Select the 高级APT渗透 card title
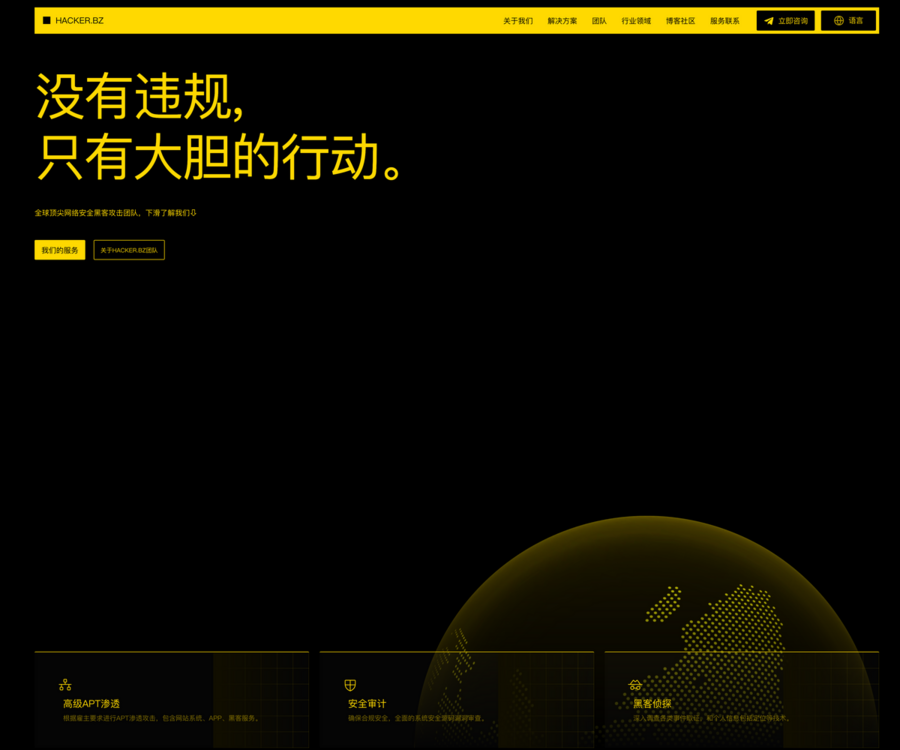This screenshot has height=750, width=900. 91,704
